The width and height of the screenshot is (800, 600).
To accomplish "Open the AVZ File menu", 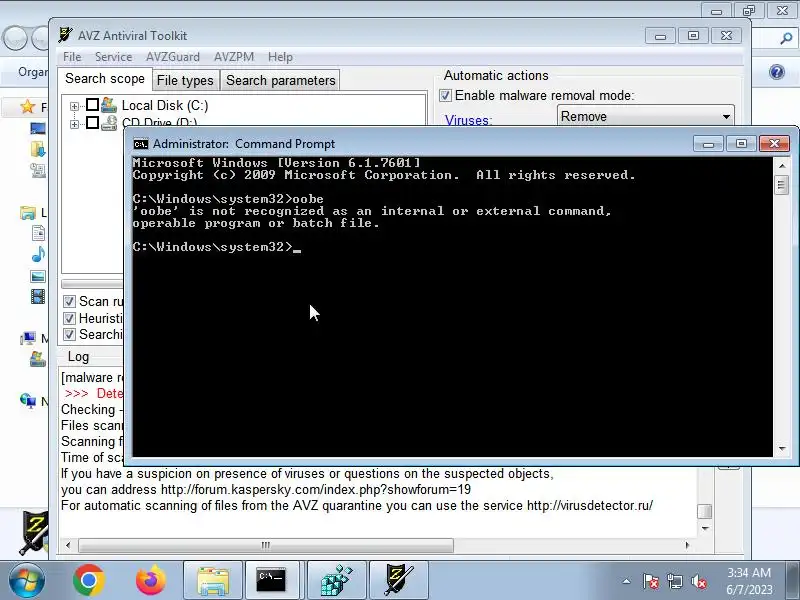I will [72, 57].
